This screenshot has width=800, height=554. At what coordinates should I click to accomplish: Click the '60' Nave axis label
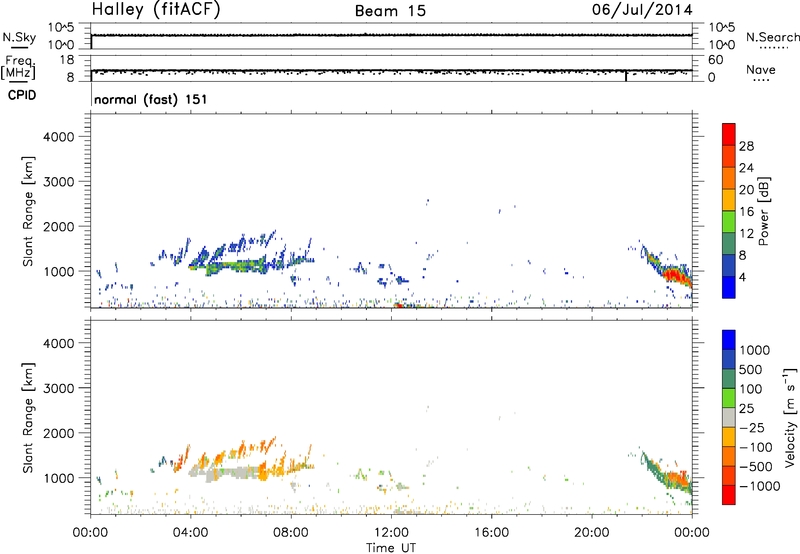click(x=715, y=60)
